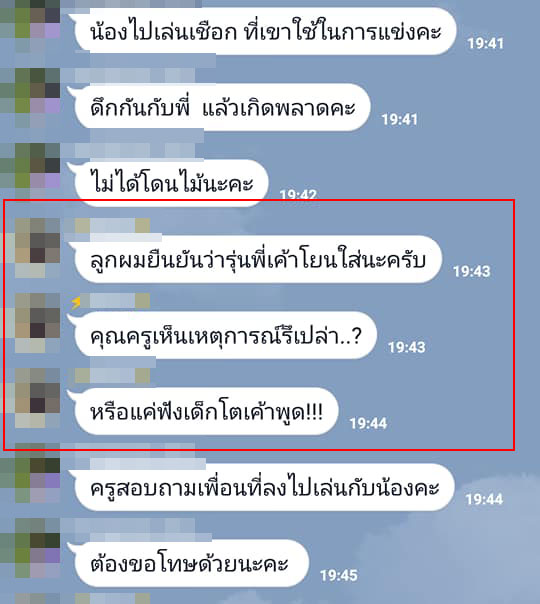
Task: Tap the 'ครูสอบถามเพื่อนที่ลงไปเล่นกับน้องคะ' bubble
Action: click(x=262, y=487)
